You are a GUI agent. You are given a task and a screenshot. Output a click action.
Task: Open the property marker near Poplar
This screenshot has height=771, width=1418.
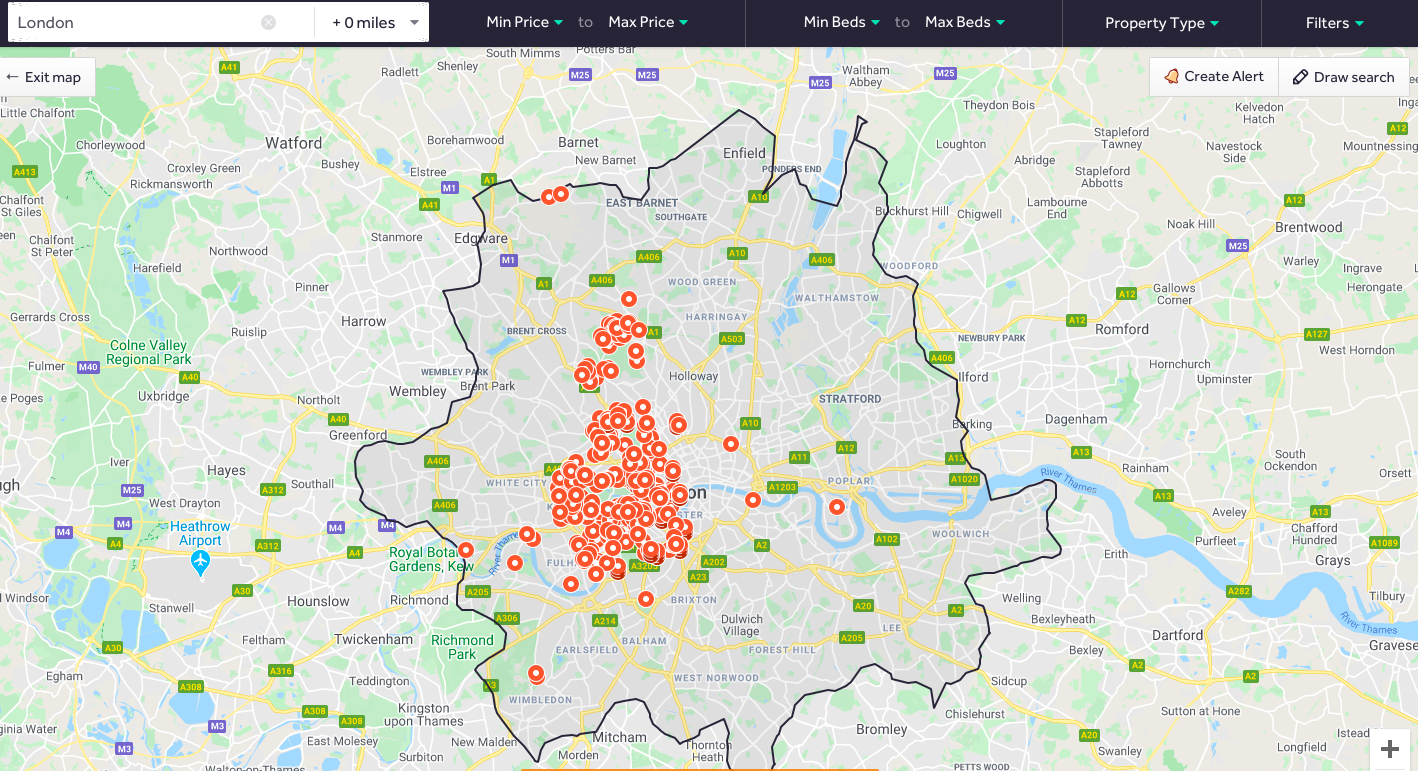tap(836, 507)
